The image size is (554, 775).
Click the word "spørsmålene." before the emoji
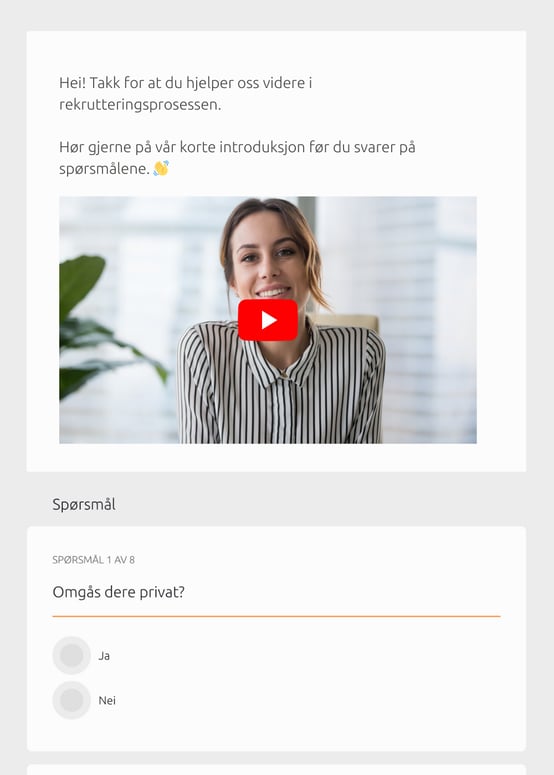[x=104, y=169]
